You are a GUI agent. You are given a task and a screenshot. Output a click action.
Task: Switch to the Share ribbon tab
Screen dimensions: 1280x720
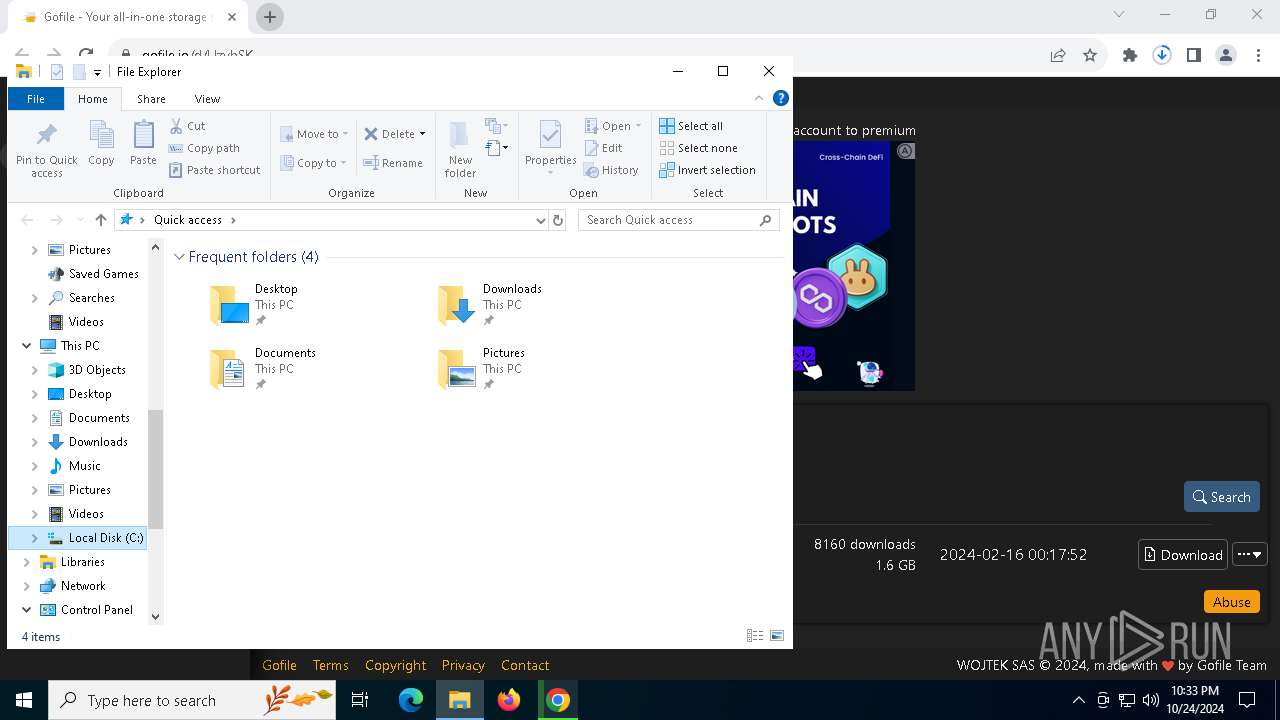click(x=151, y=99)
